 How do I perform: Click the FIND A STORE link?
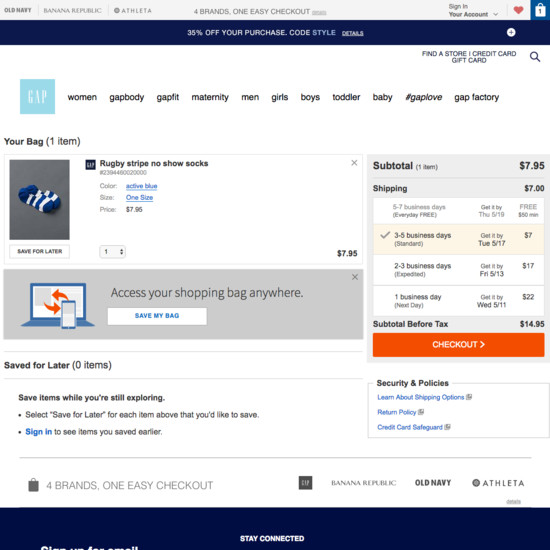point(444,54)
